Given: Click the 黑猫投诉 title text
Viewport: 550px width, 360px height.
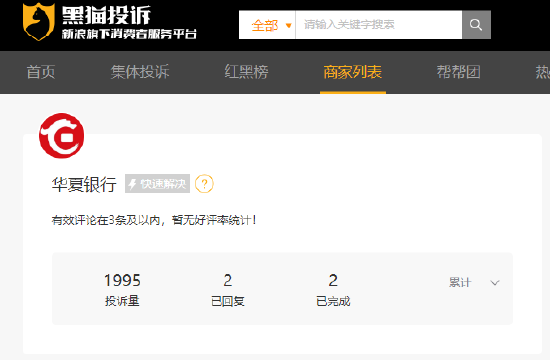Looking at the screenshot, I should tap(106, 15).
